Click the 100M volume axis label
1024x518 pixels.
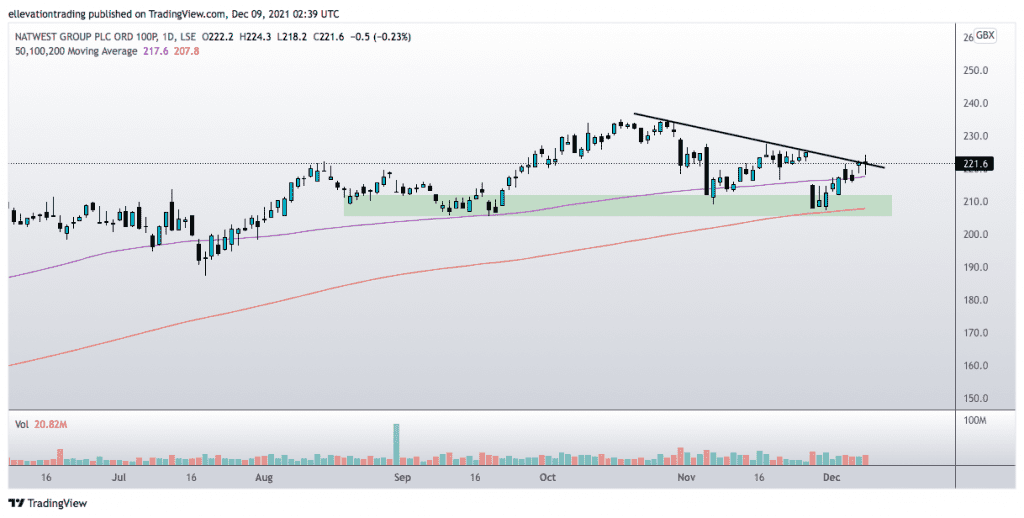coord(976,421)
